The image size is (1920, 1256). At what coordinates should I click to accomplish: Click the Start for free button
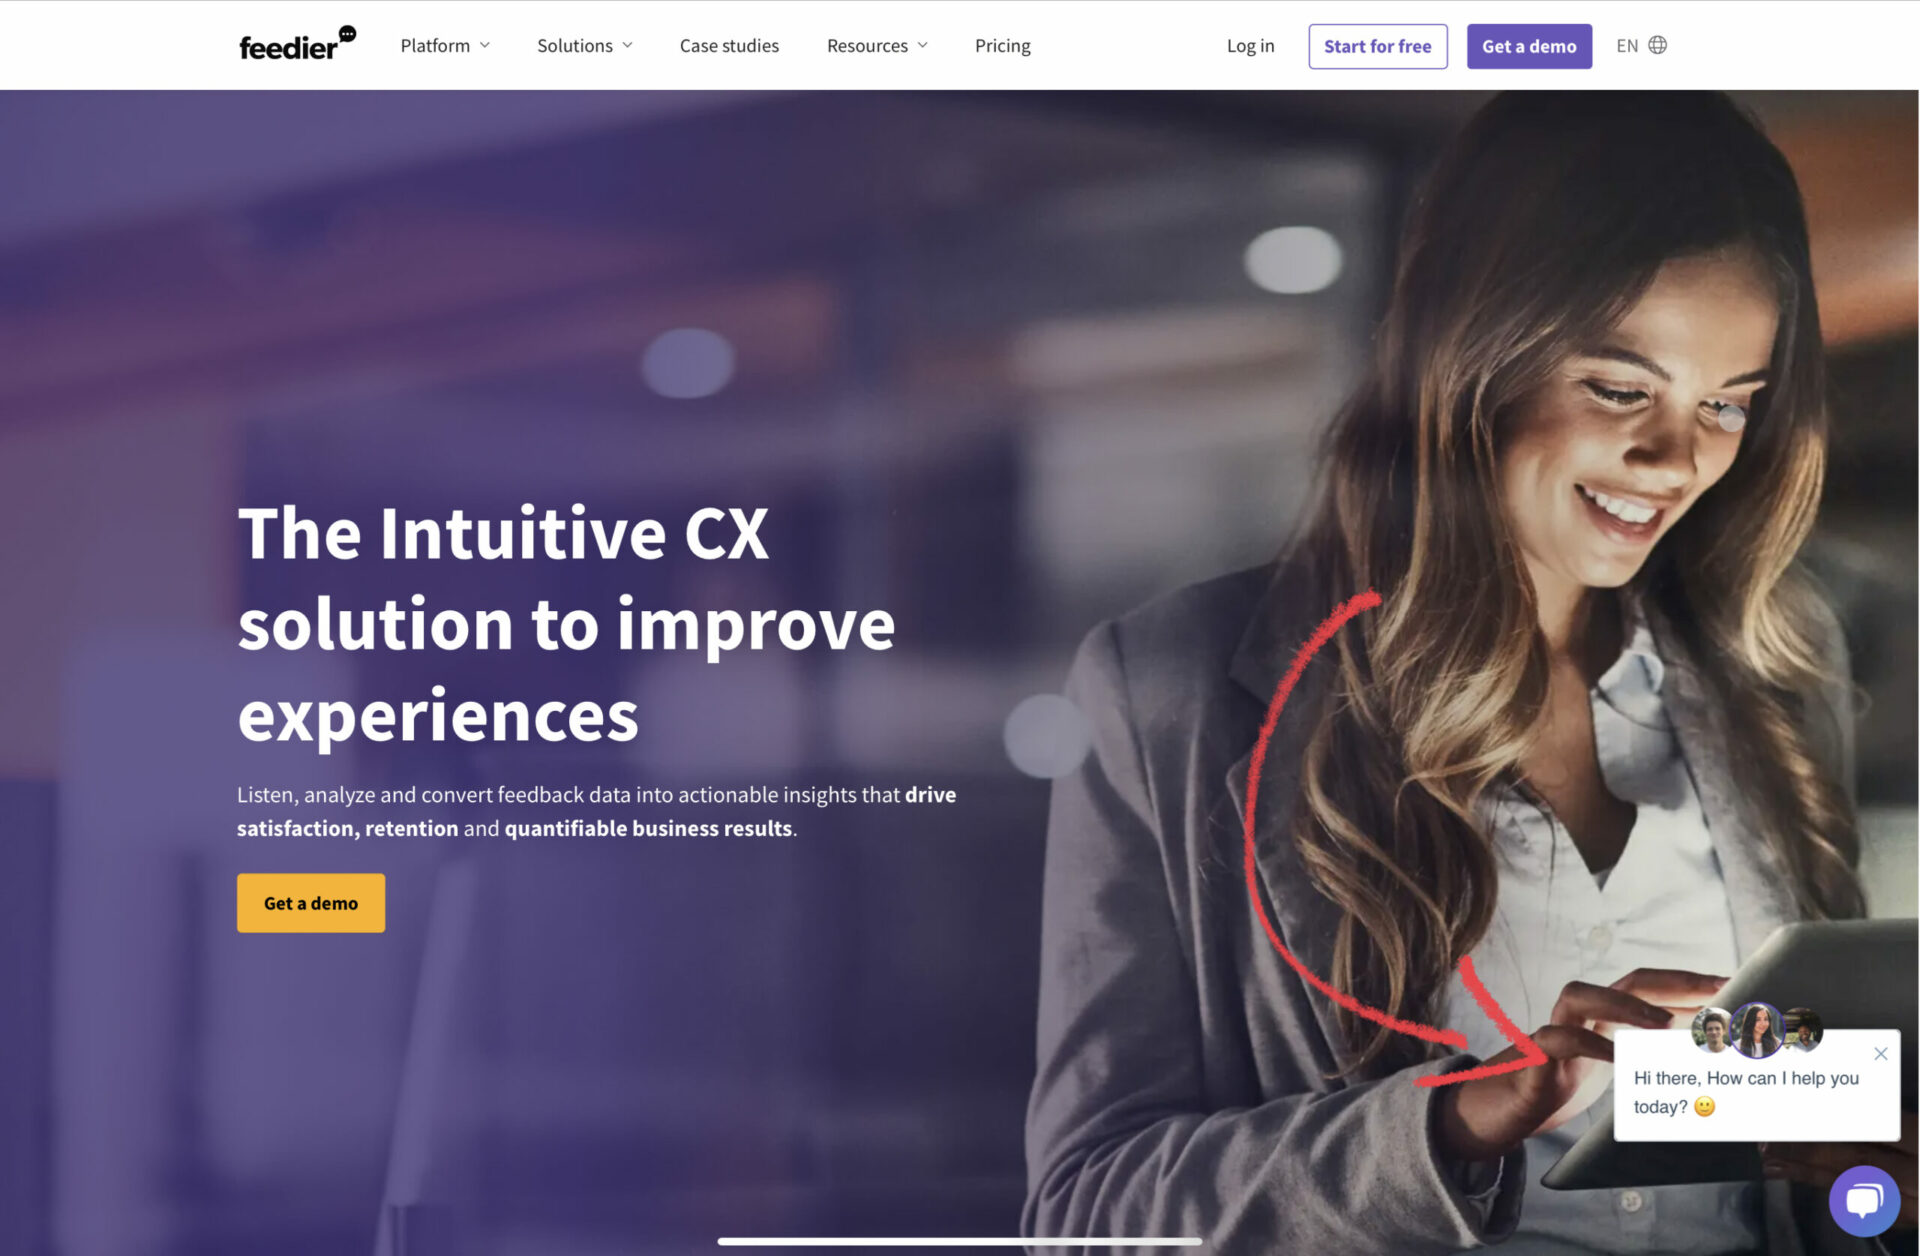tap(1379, 45)
